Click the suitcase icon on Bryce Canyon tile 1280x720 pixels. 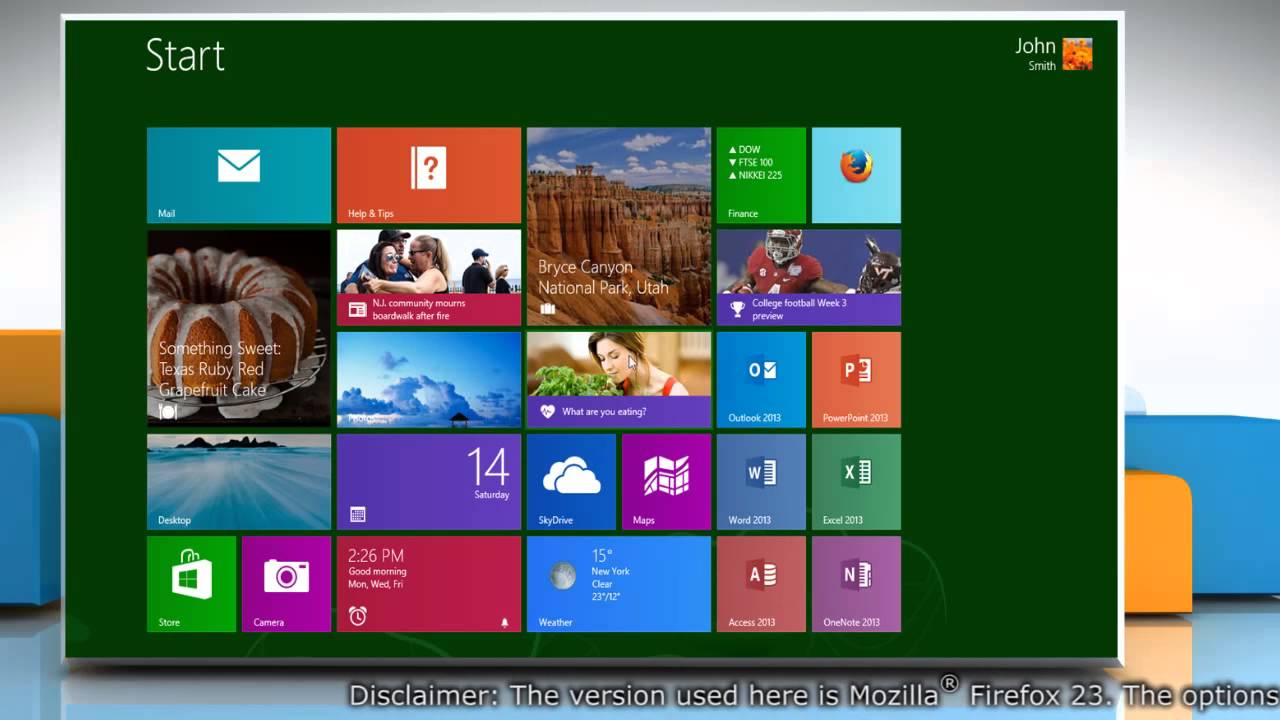click(x=547, y=309)
